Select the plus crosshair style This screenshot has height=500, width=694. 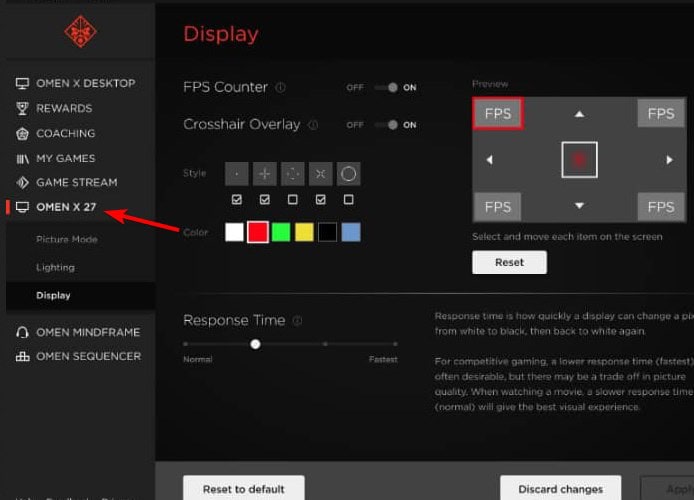click(x=265, y=174)
